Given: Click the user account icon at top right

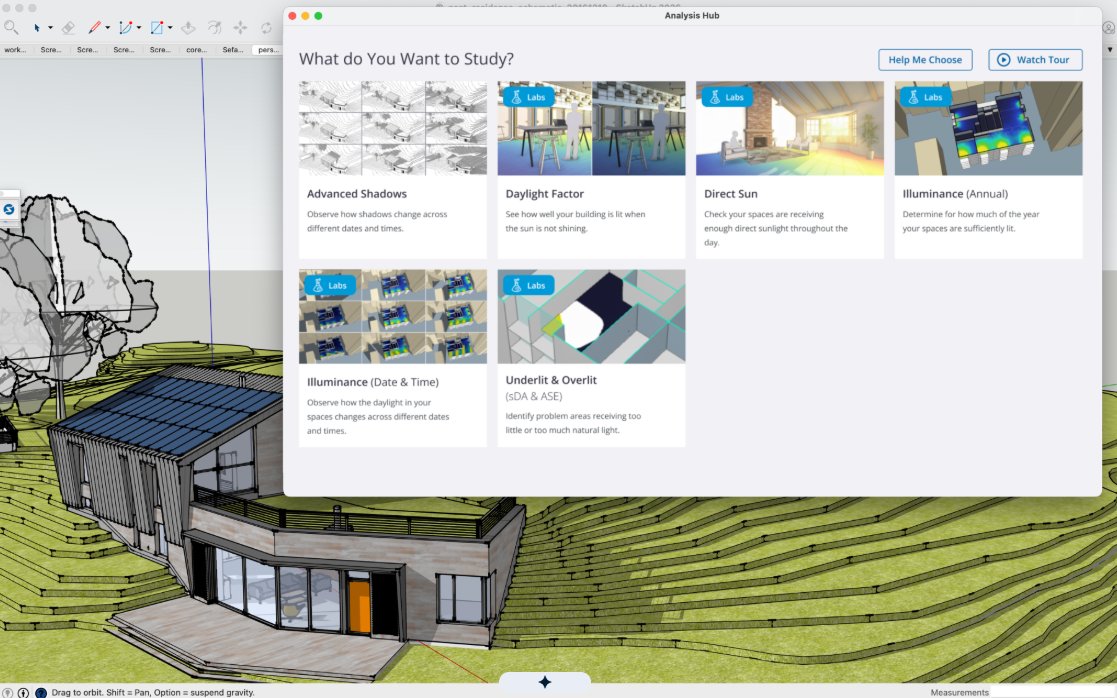Looking at the screenshot, I should click(x=1109, y=28).
